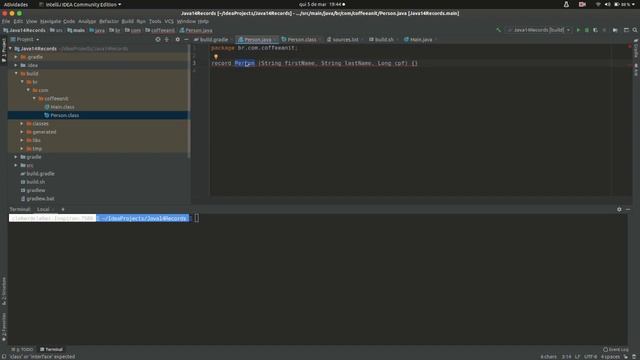
Task: Click the word Person in editor code
Action: coord(244,63)
